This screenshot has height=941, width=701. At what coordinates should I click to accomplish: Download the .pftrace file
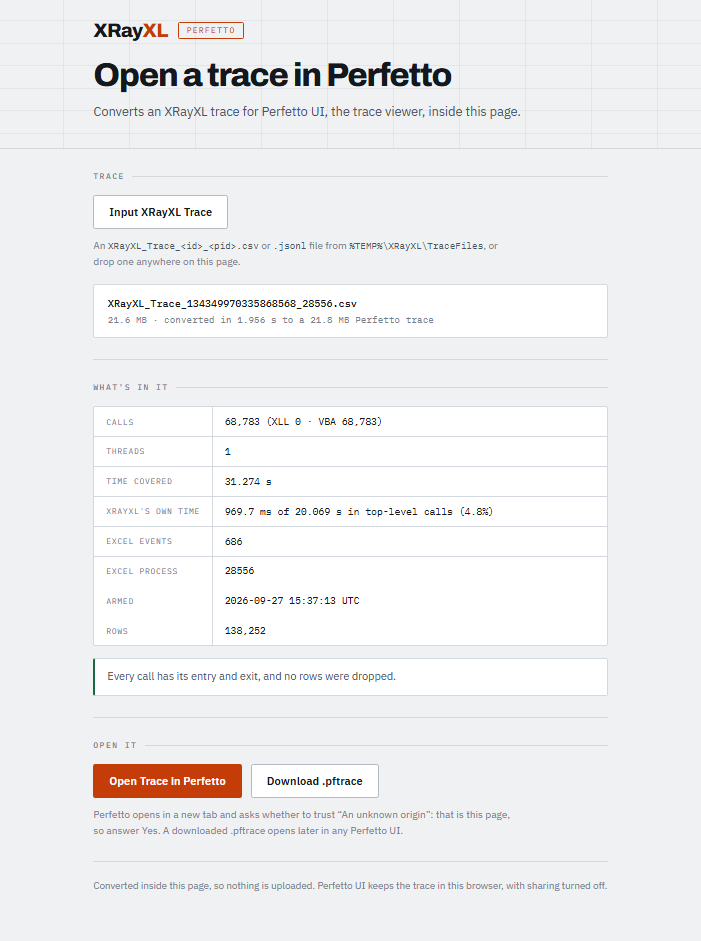tap(314, 781)
